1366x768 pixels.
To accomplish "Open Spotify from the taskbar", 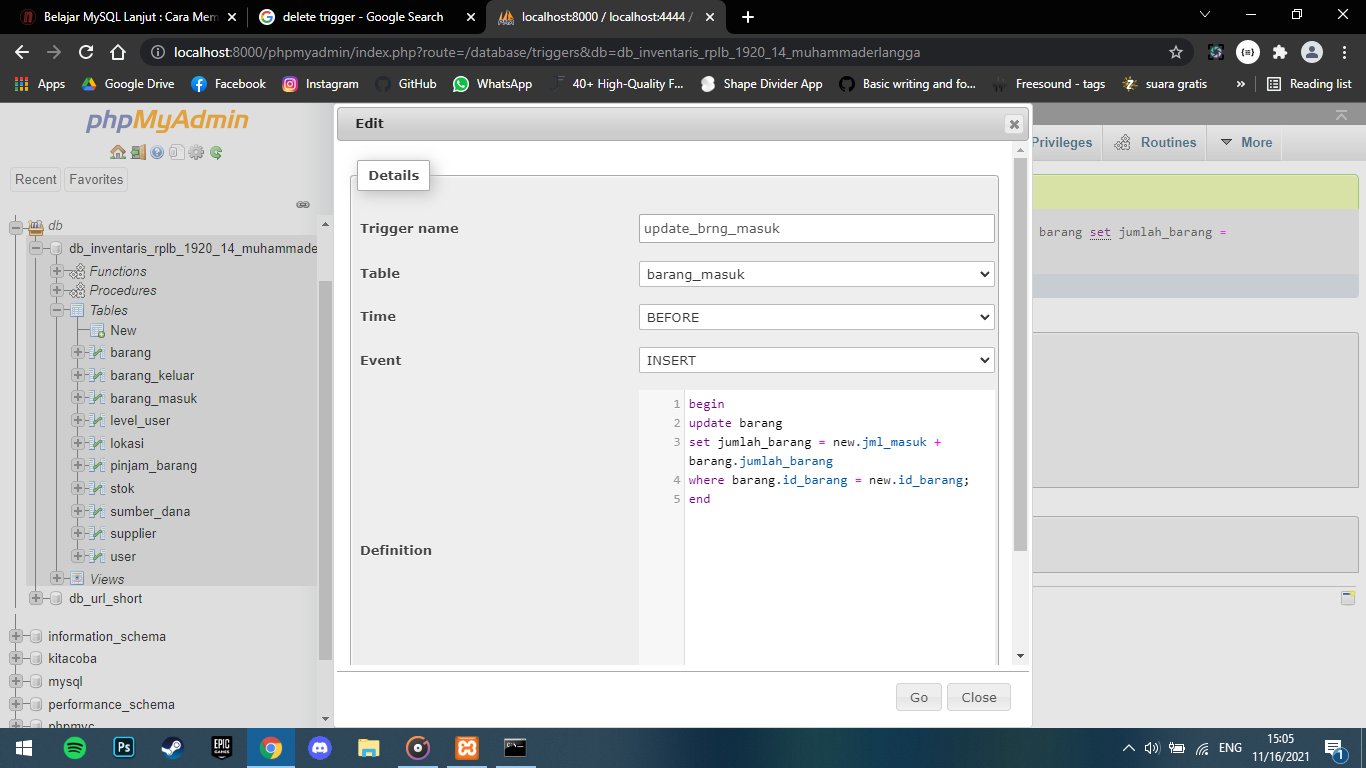I will point(75,747).
